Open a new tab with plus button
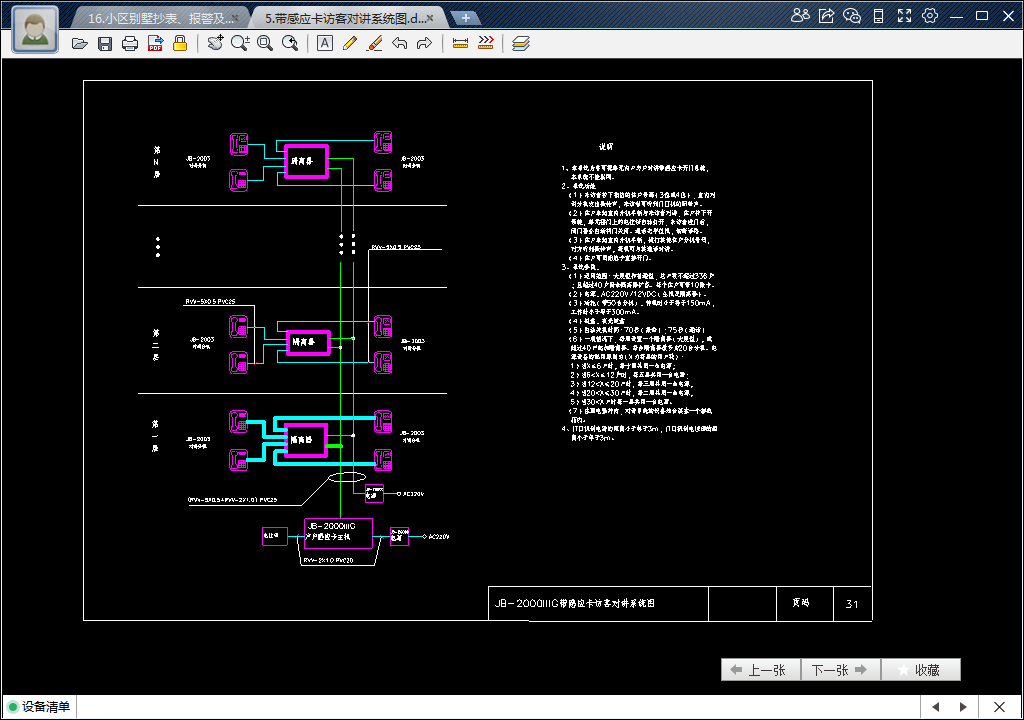Viewport: 1024px width, 720px height. (465, 18)
